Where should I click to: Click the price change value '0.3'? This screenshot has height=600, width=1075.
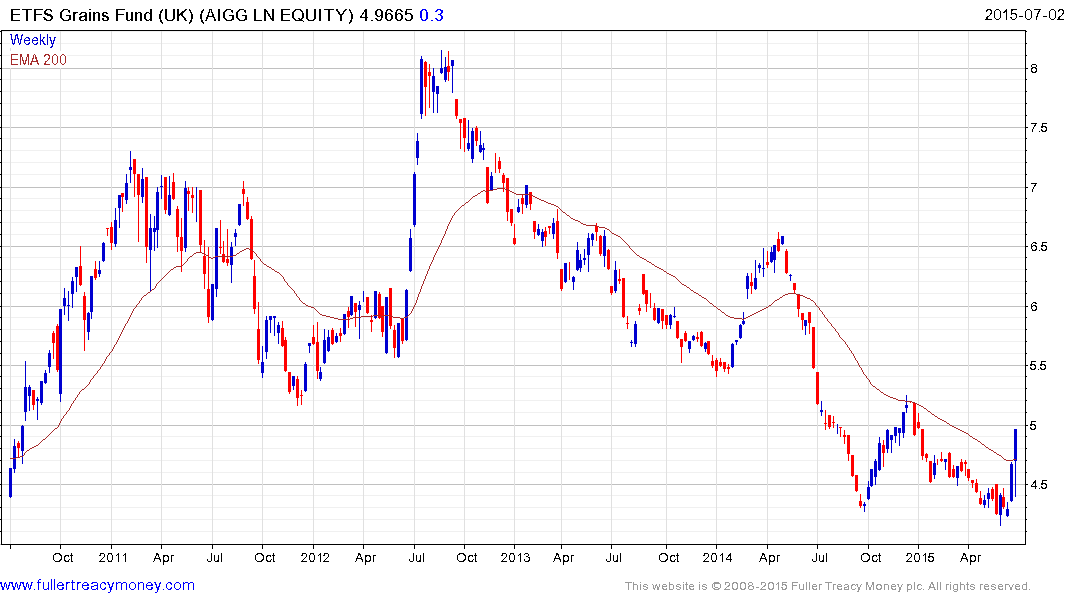click(431, 15)
